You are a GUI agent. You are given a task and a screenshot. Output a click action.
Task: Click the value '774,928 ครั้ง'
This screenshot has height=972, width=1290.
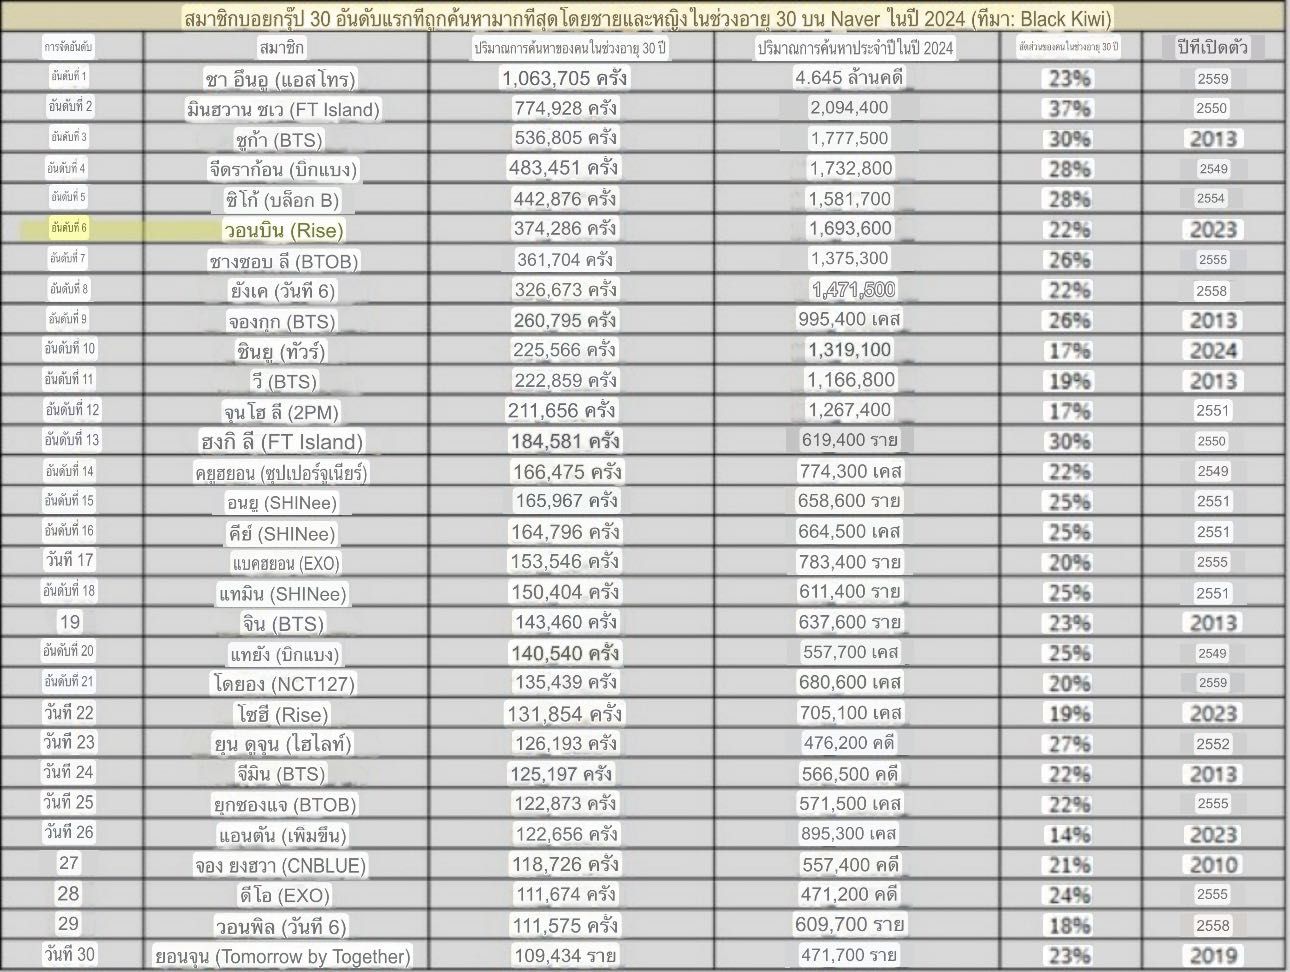coord(564,107)
